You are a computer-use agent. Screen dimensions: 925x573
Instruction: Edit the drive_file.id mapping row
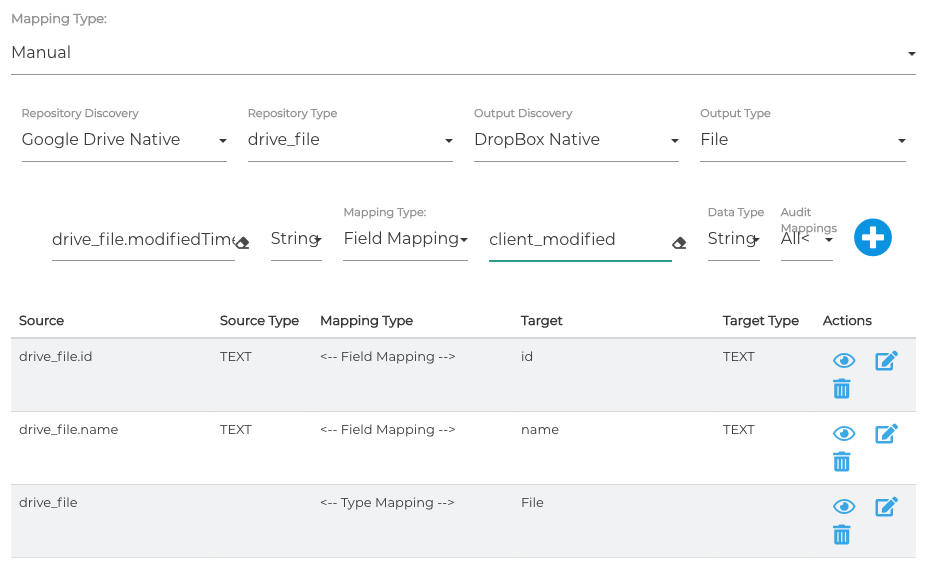click(886, 361)
